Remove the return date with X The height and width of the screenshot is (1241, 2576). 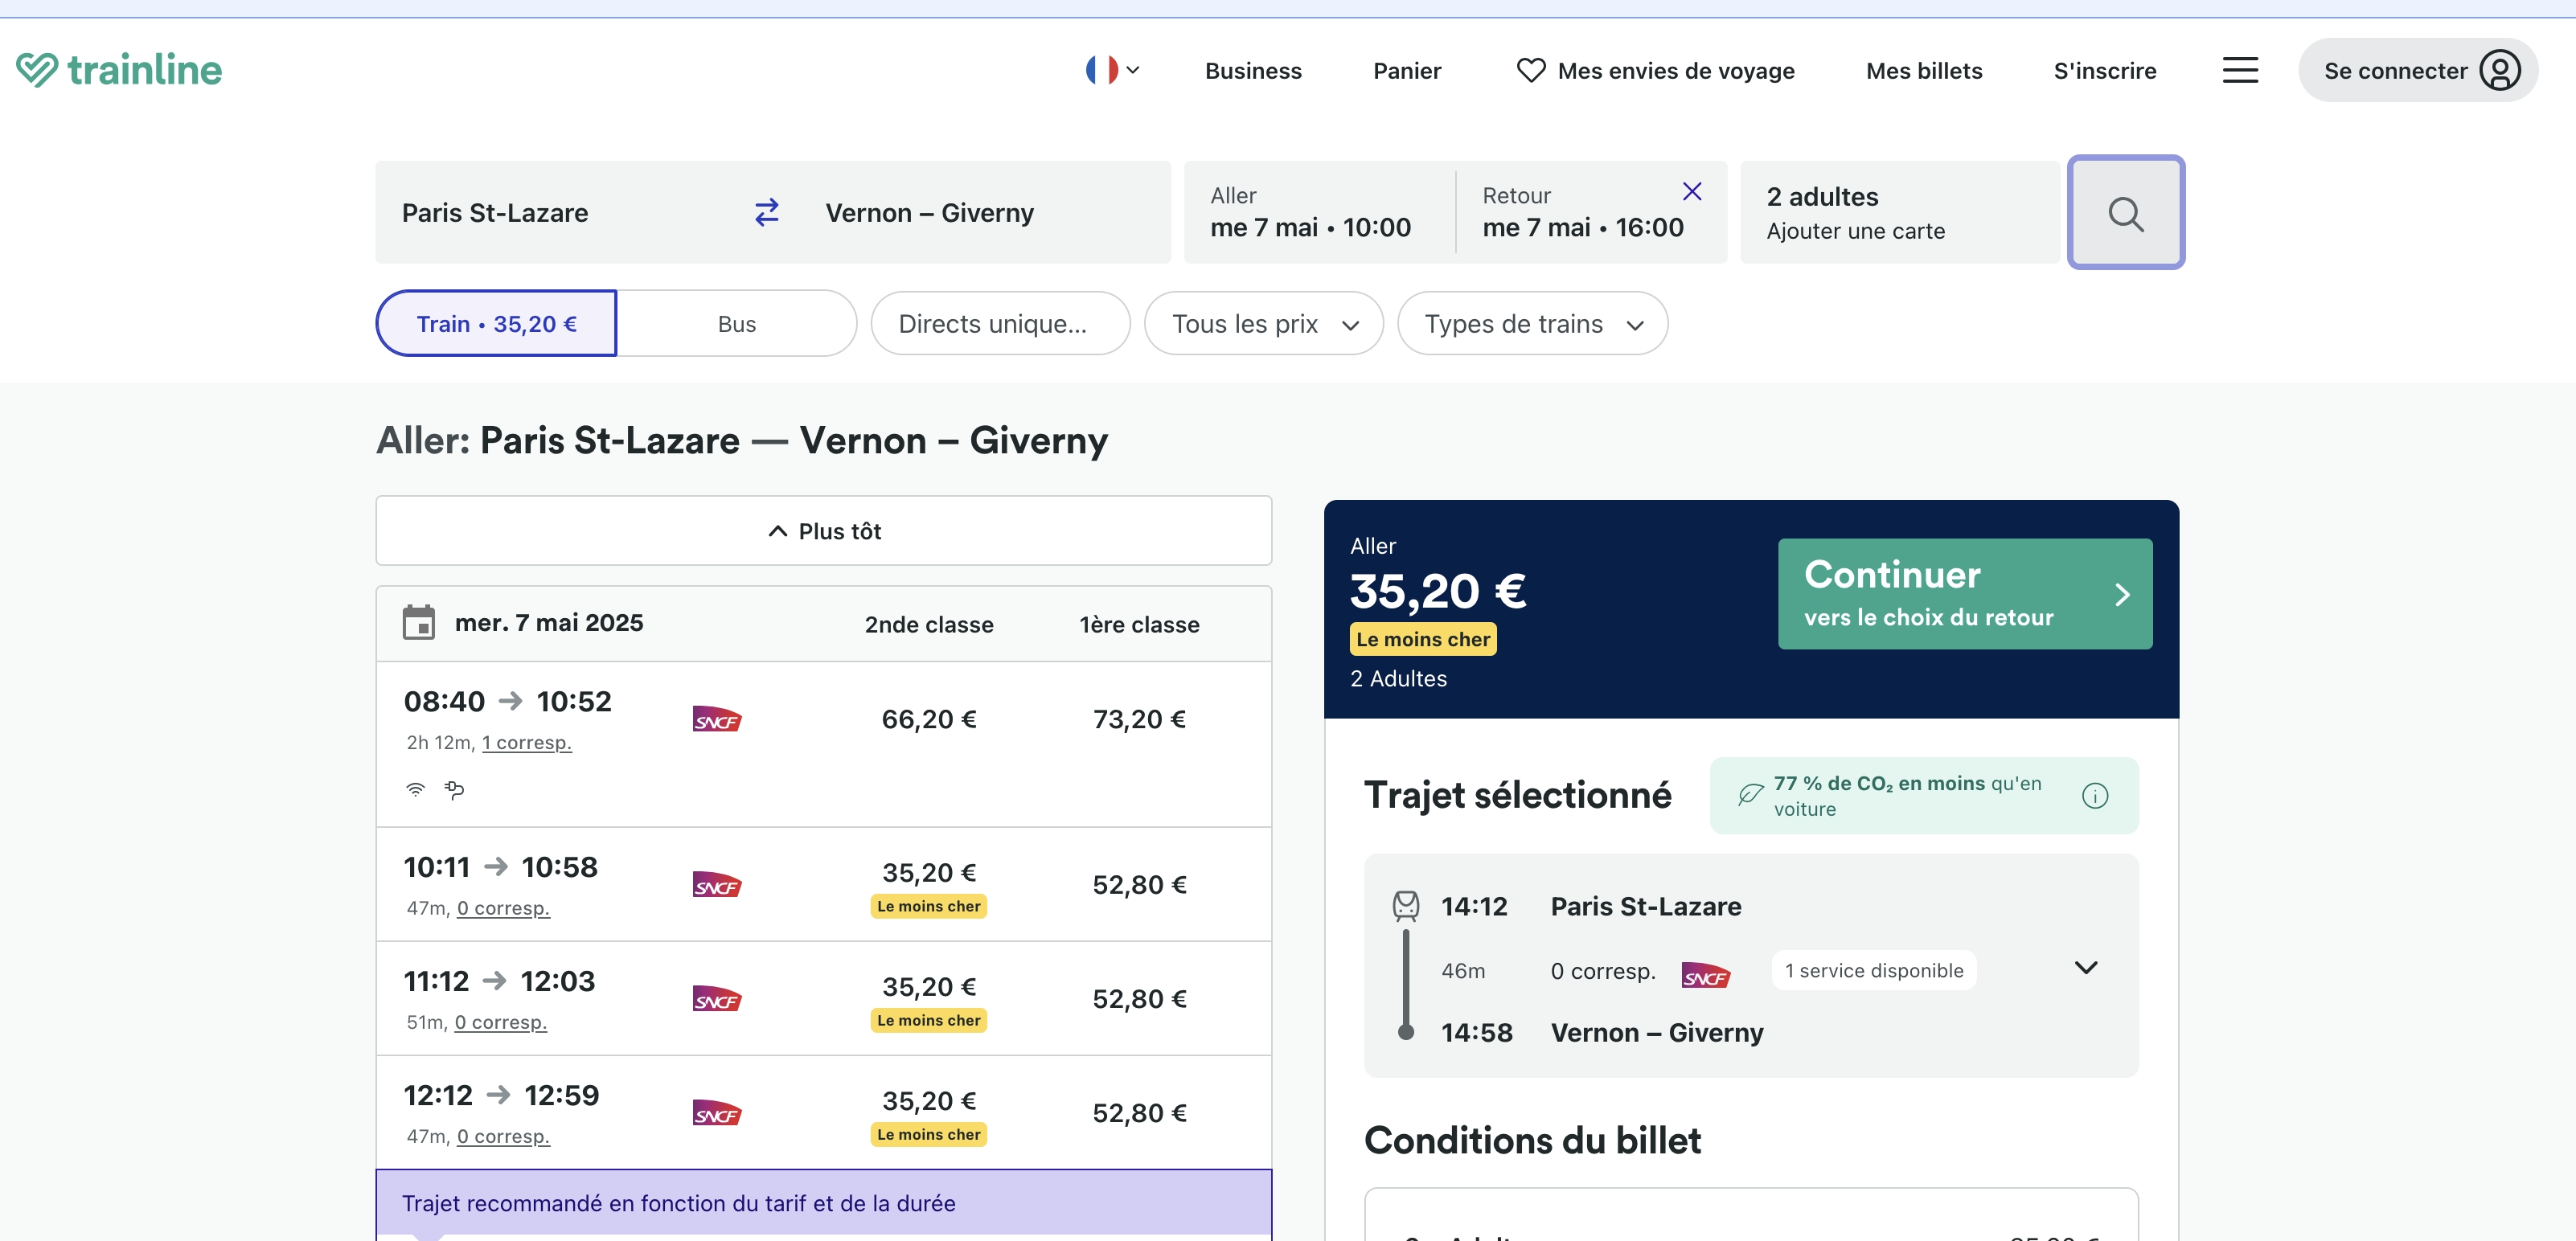click(x=1692, y=191)
